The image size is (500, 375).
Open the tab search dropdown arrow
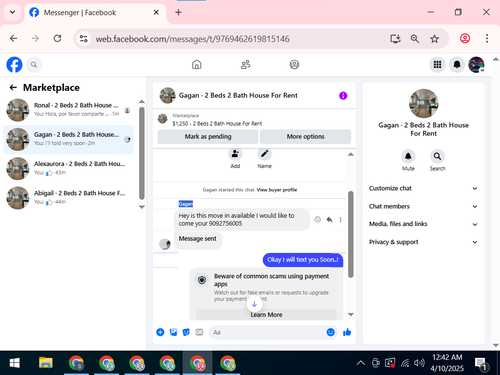pos(12,12)
